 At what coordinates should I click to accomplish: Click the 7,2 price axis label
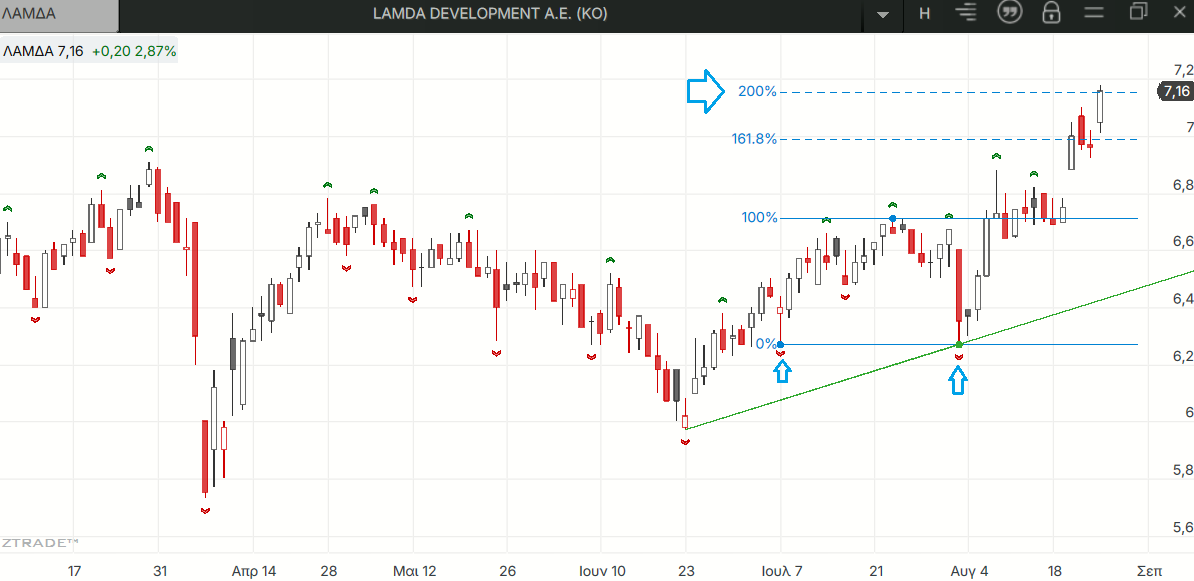(1184, 71)
